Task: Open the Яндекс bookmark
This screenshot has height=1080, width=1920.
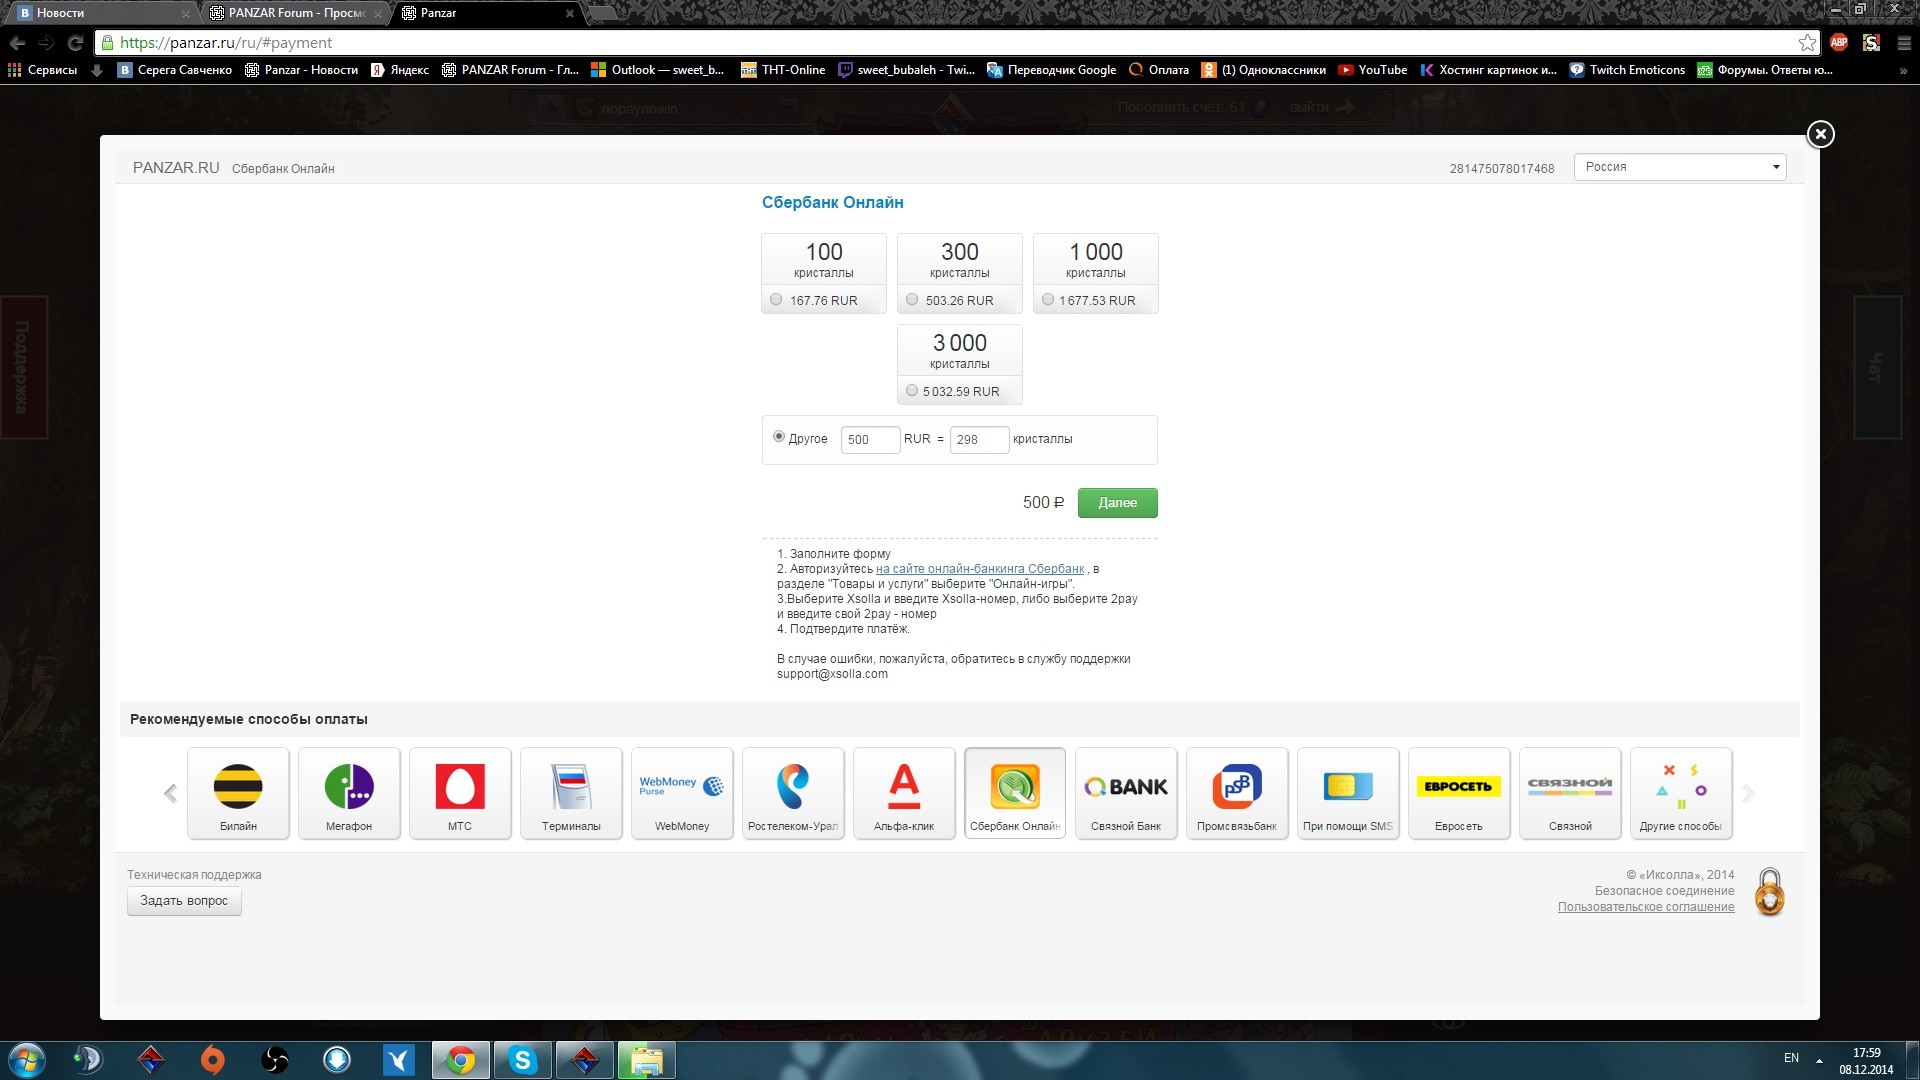Action: 399,70
